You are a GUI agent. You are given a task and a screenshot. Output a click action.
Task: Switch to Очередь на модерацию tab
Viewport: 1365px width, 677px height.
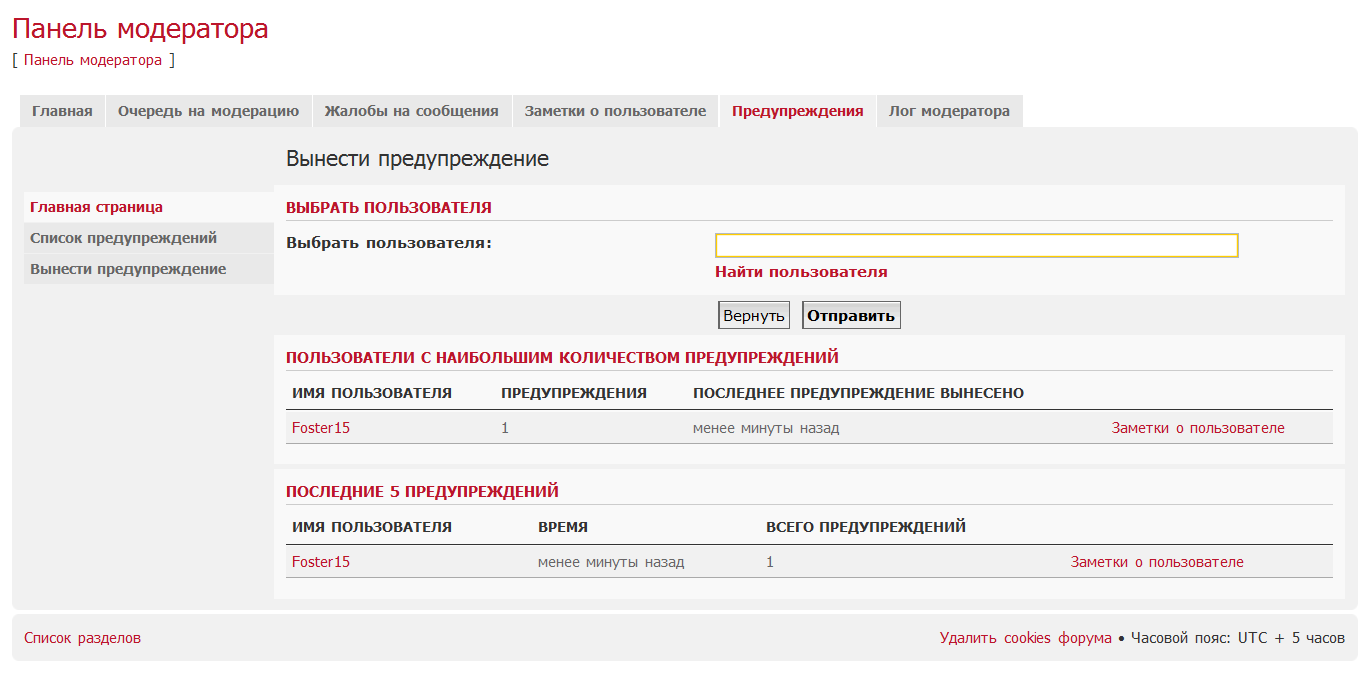tap(208, 111)
